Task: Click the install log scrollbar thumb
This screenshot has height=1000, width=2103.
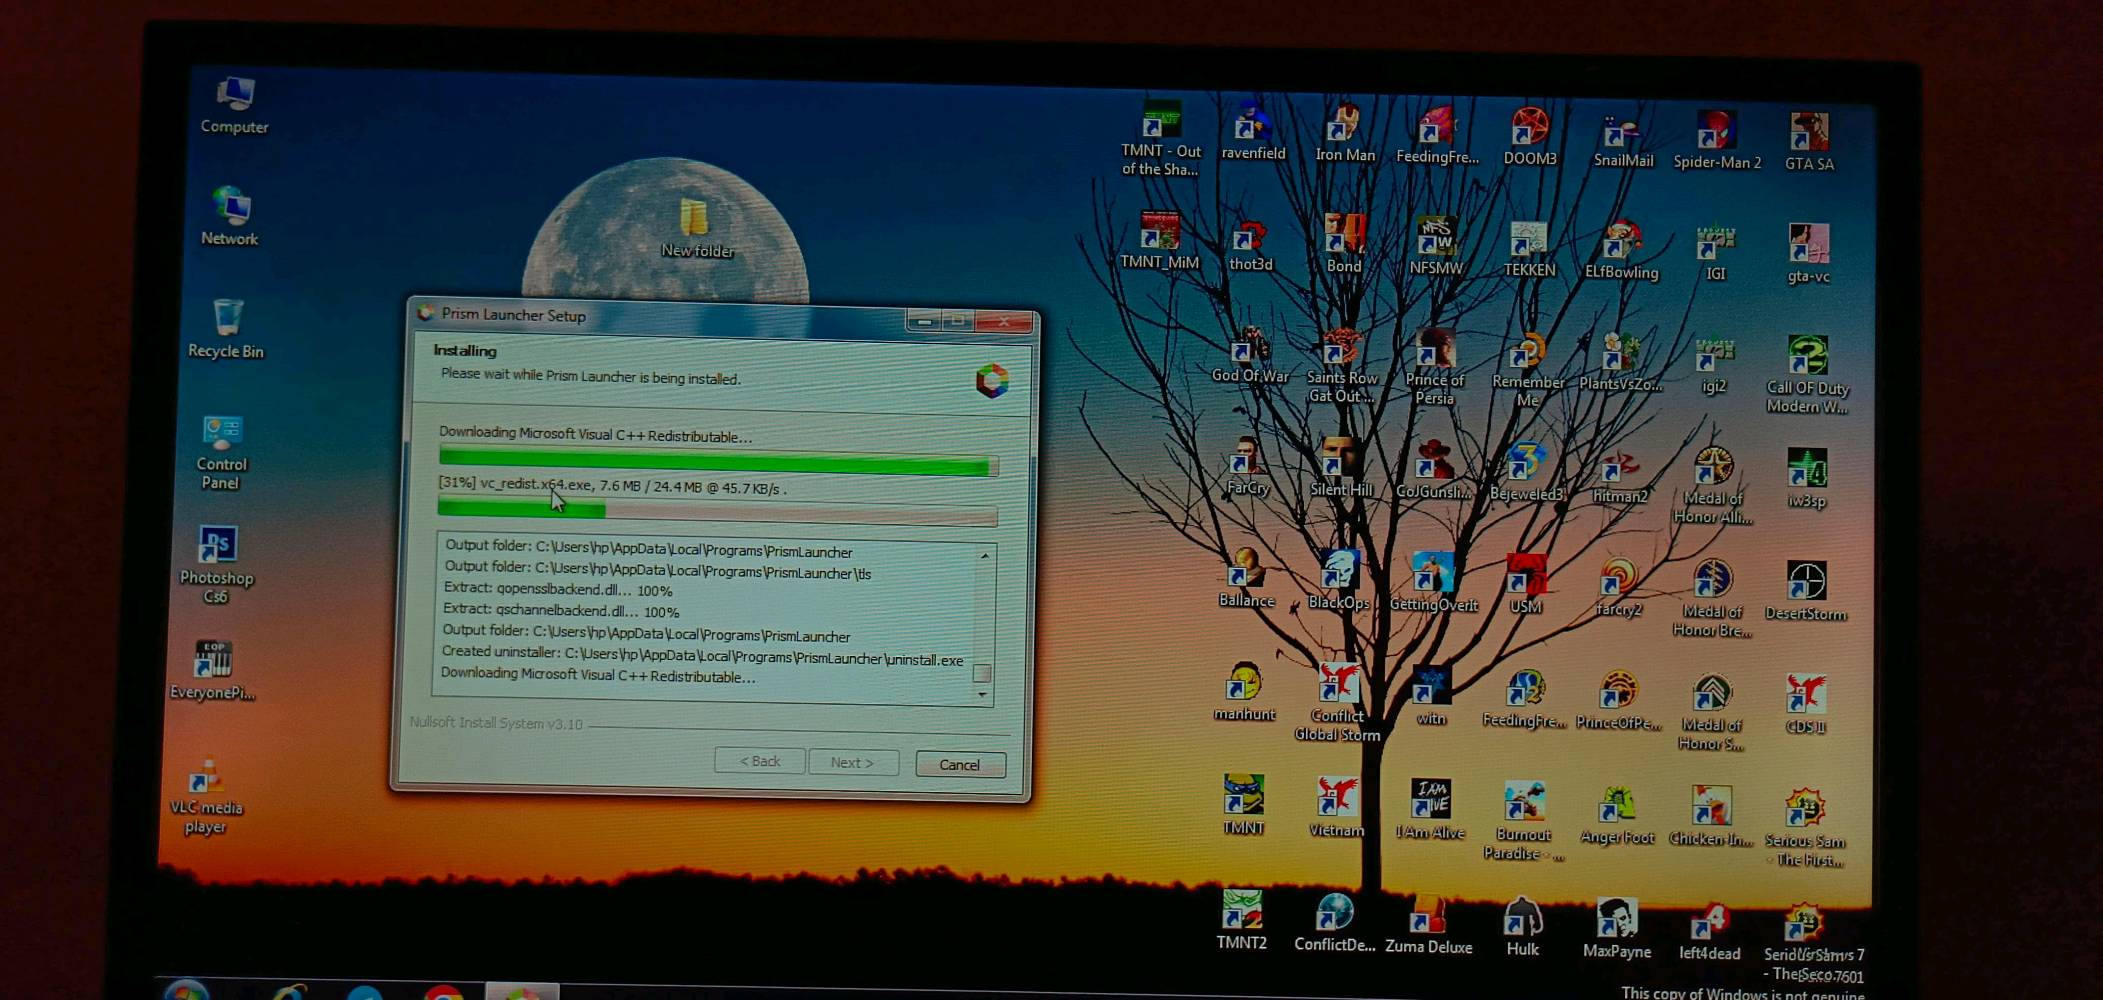Action: (x=982, y=673)
